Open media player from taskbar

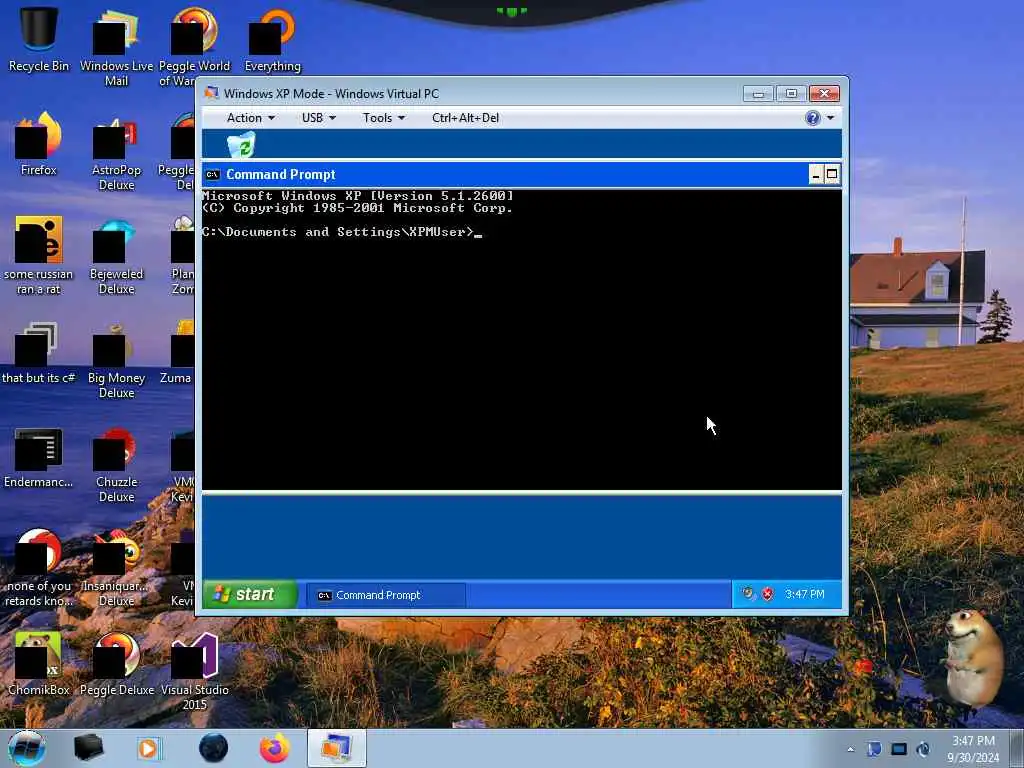coord(149,748)
